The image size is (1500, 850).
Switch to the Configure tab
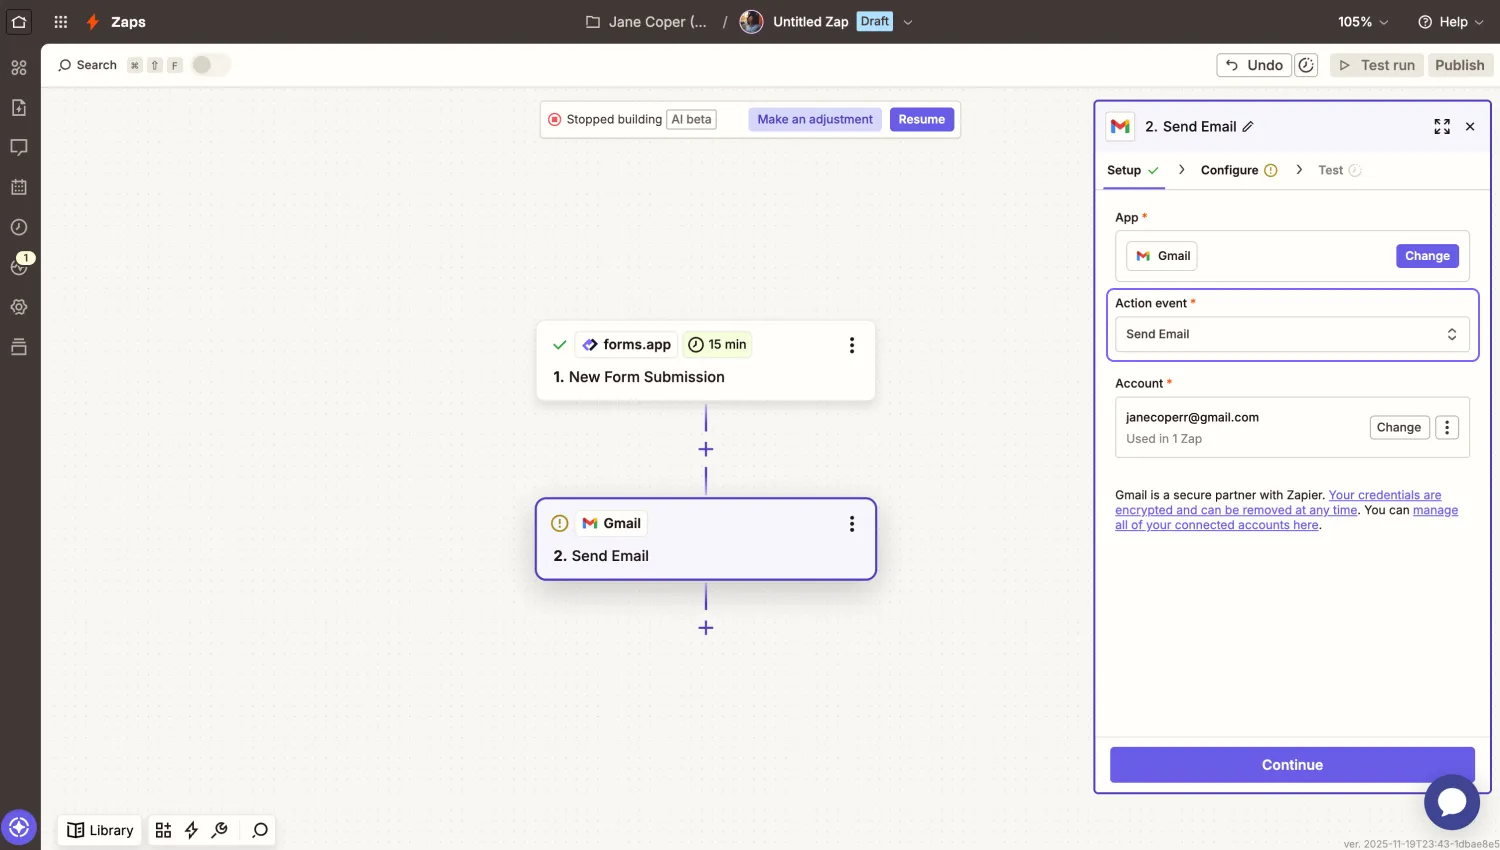coord(1230,170)
